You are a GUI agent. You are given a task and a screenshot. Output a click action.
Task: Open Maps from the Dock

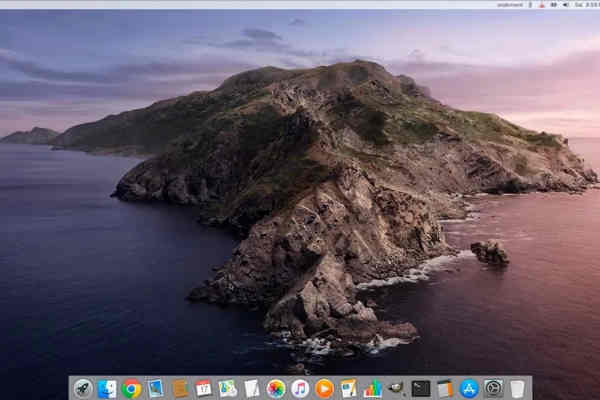(228, 389)
